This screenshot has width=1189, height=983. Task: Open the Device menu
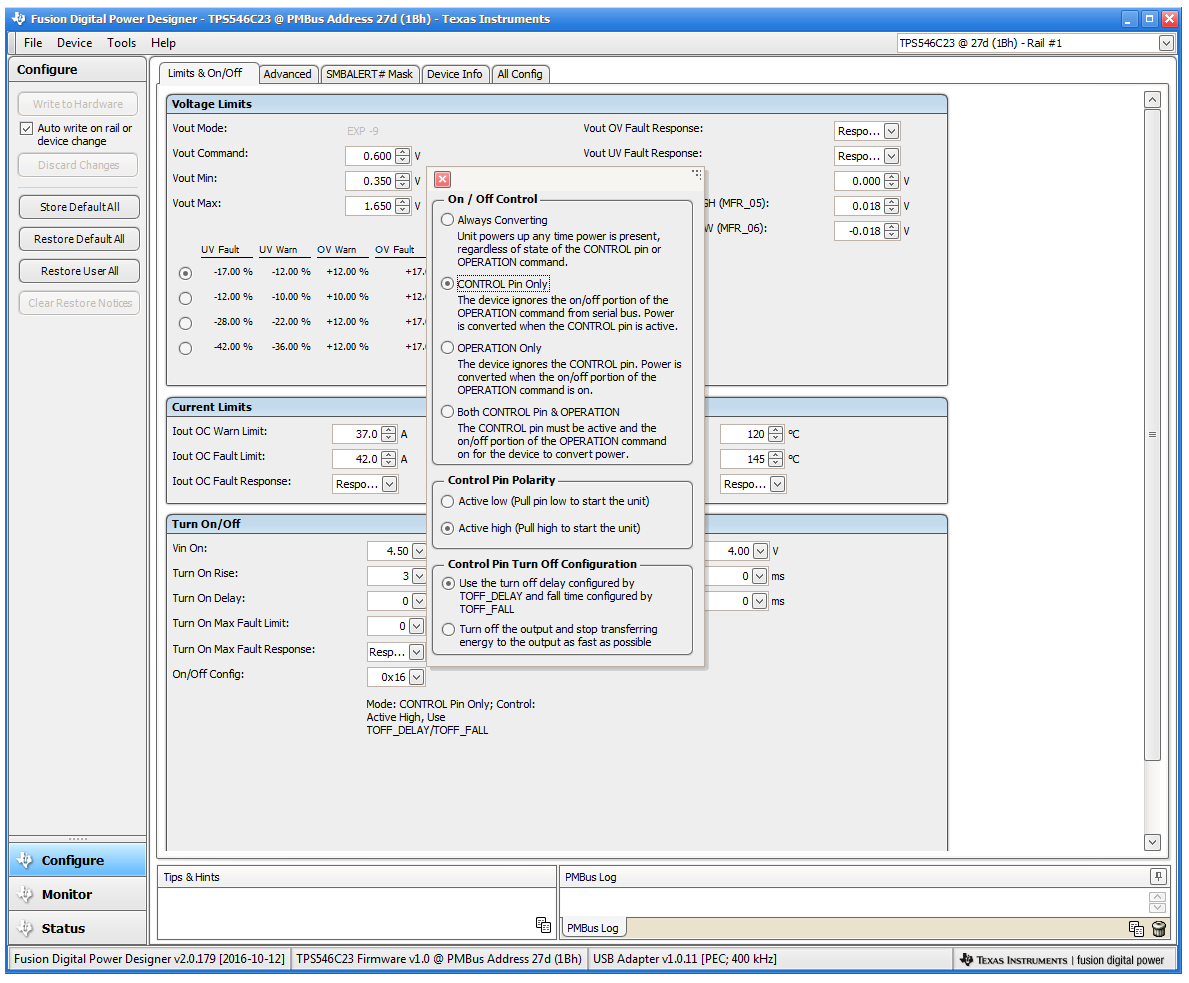point(74,42)
